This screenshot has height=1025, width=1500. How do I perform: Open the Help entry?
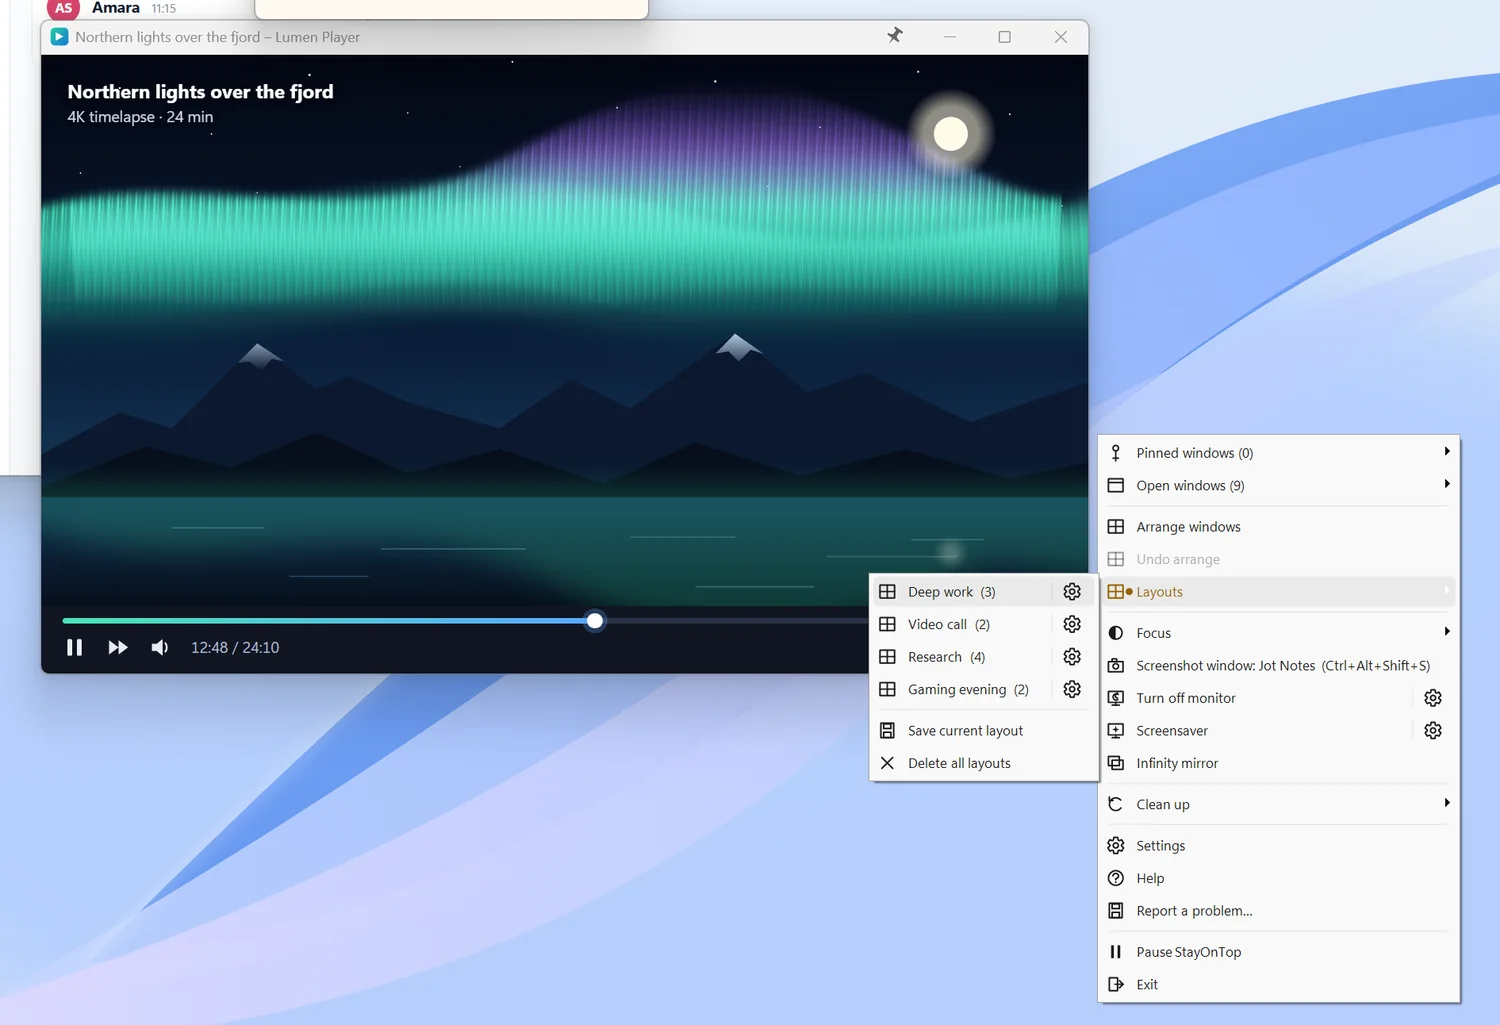coord(1278,878)
